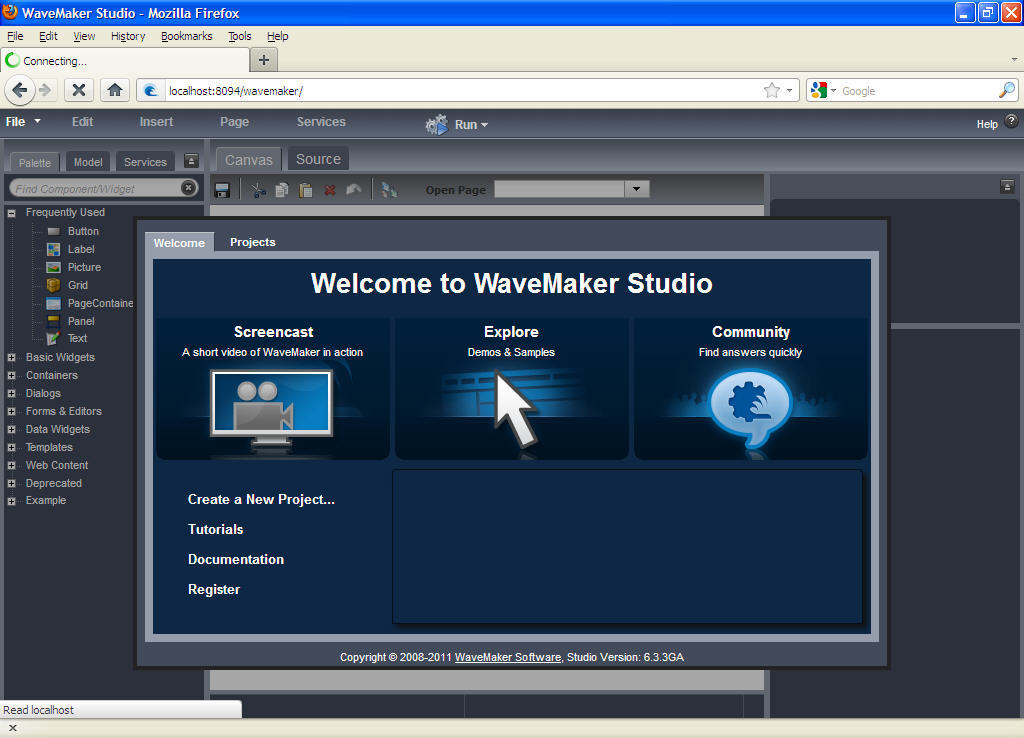
Task: Open Explore Demos & Samples tile
Action: pos(511,389)
